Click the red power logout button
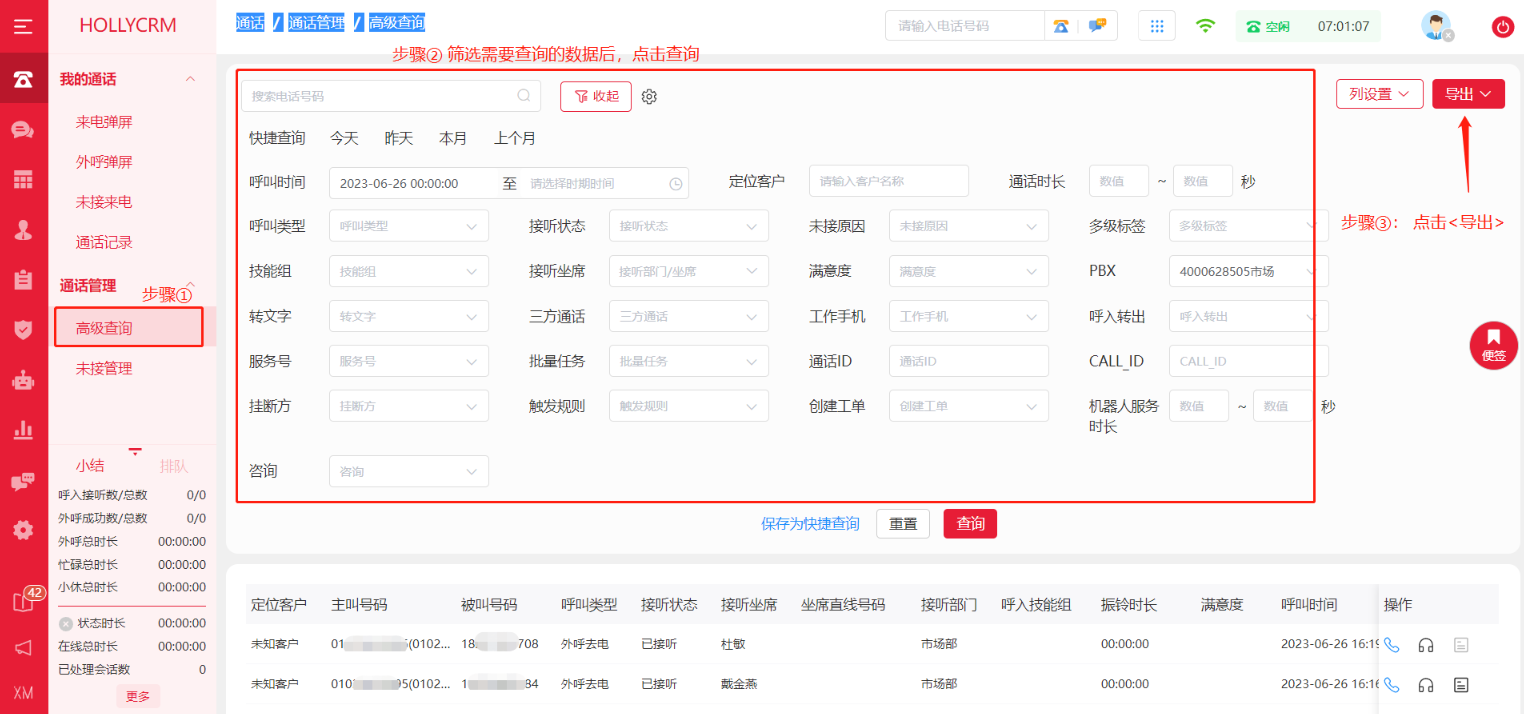The width and height of the screenshot is (1524, 714). point(1502,28)
